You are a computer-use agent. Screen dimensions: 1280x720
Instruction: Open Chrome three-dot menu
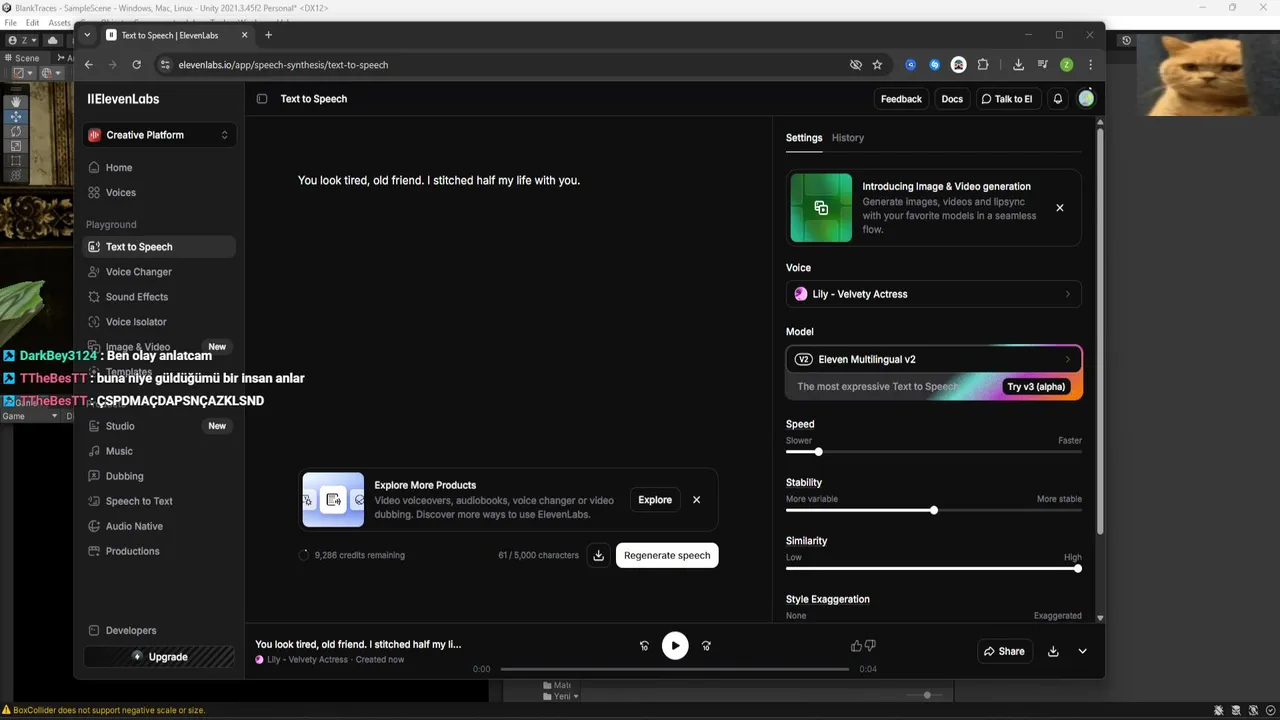point(1090,65)
